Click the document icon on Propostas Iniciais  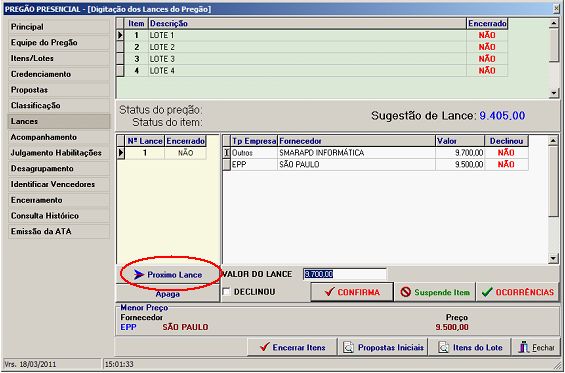(x=348, y=348)
